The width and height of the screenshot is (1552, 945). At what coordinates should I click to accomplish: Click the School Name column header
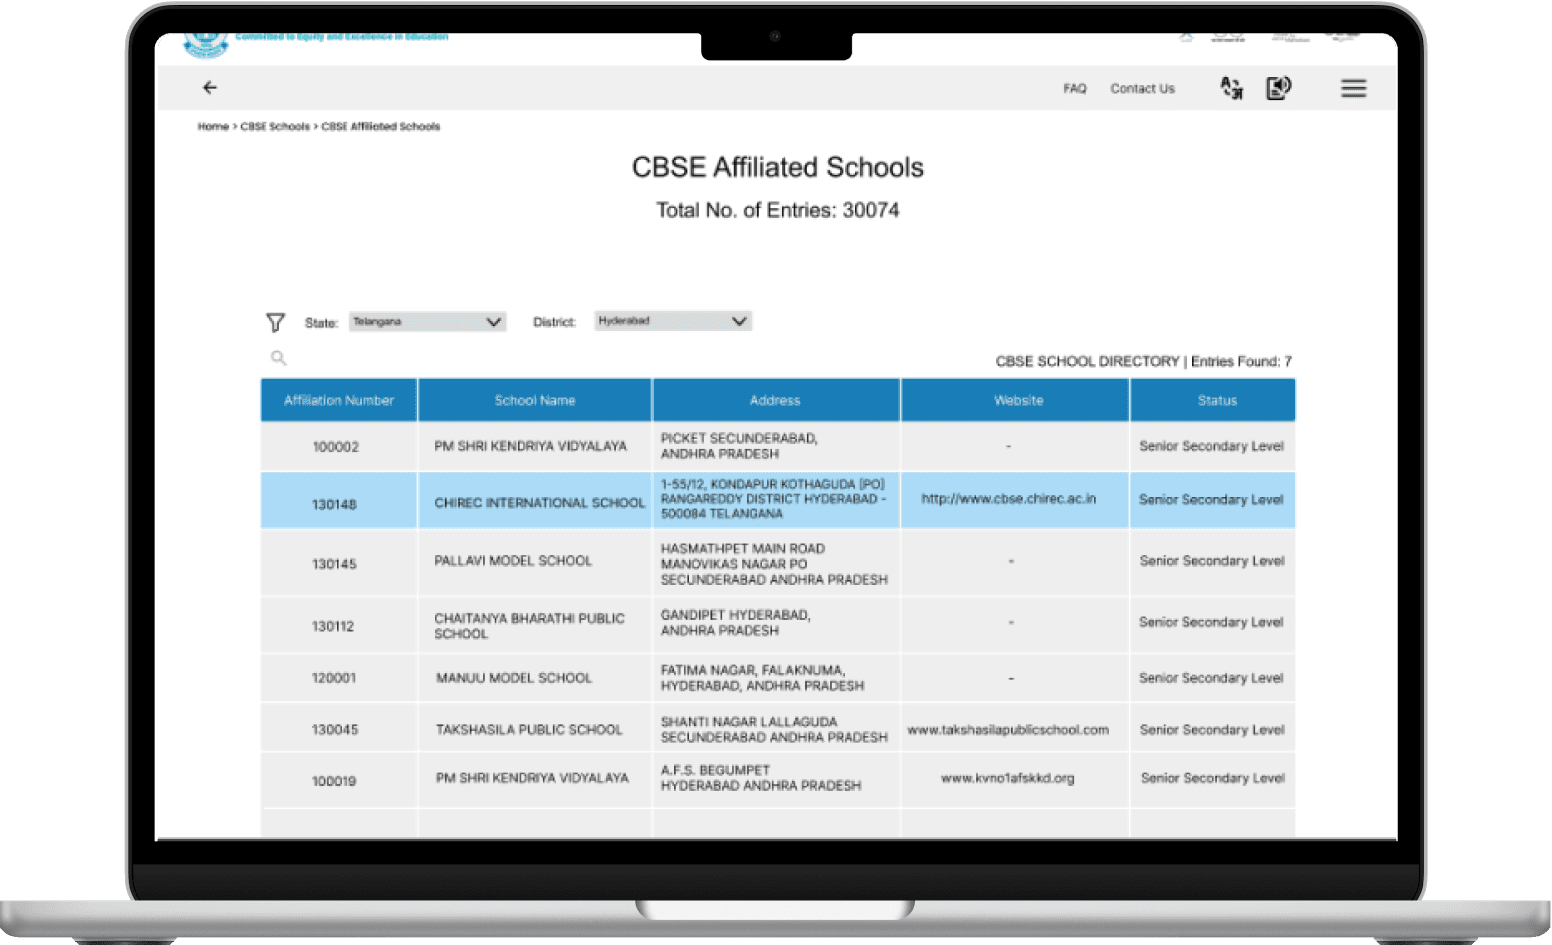[535, 400]
